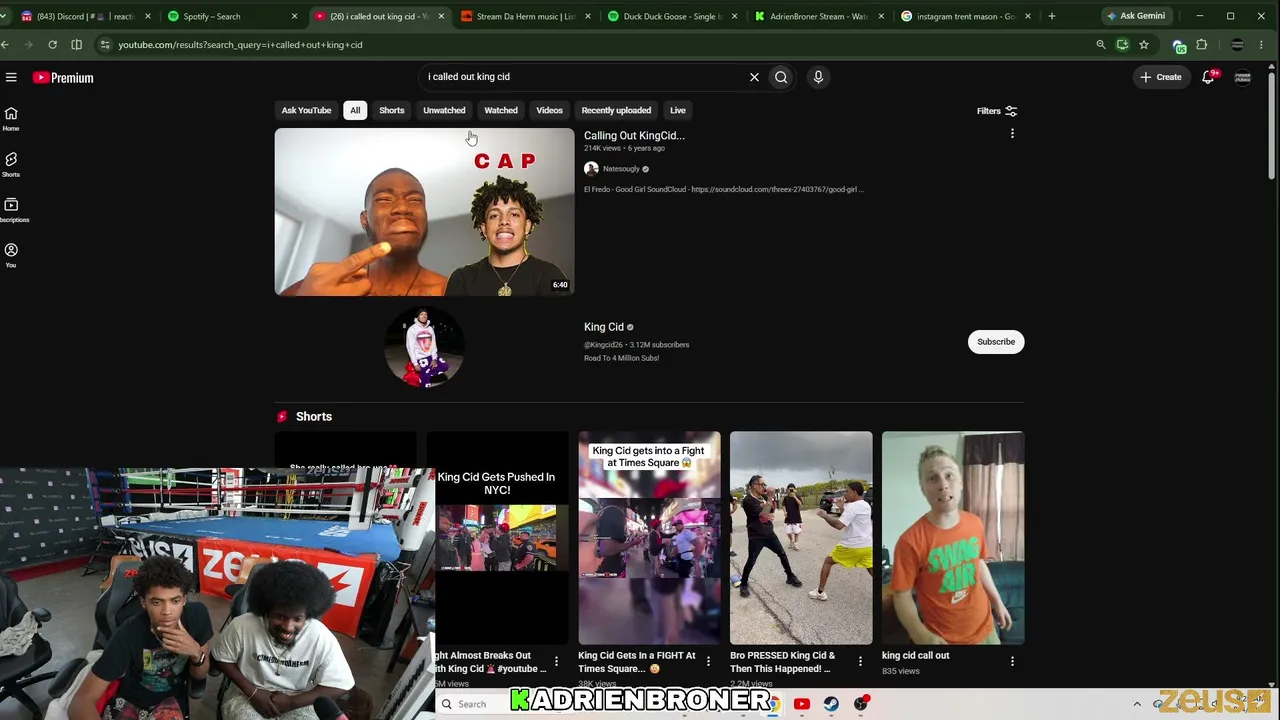Select the Videos filter chip
The image size is (1280, 720).
tap(549, 110)
